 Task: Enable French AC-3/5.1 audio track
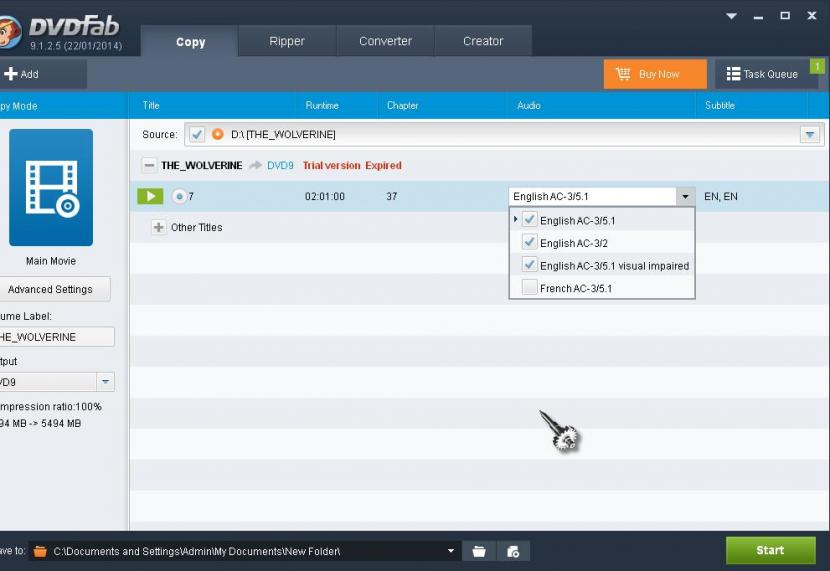click(x=529, y=287)
